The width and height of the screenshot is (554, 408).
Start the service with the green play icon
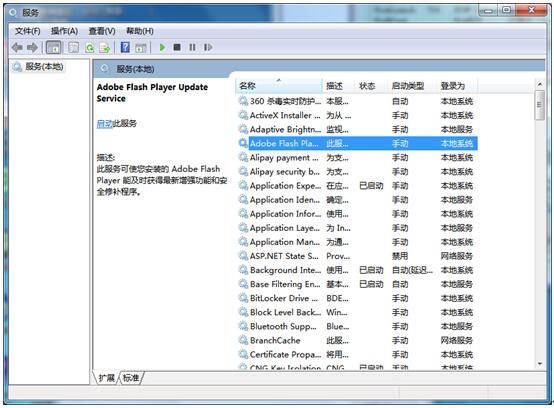162,47
